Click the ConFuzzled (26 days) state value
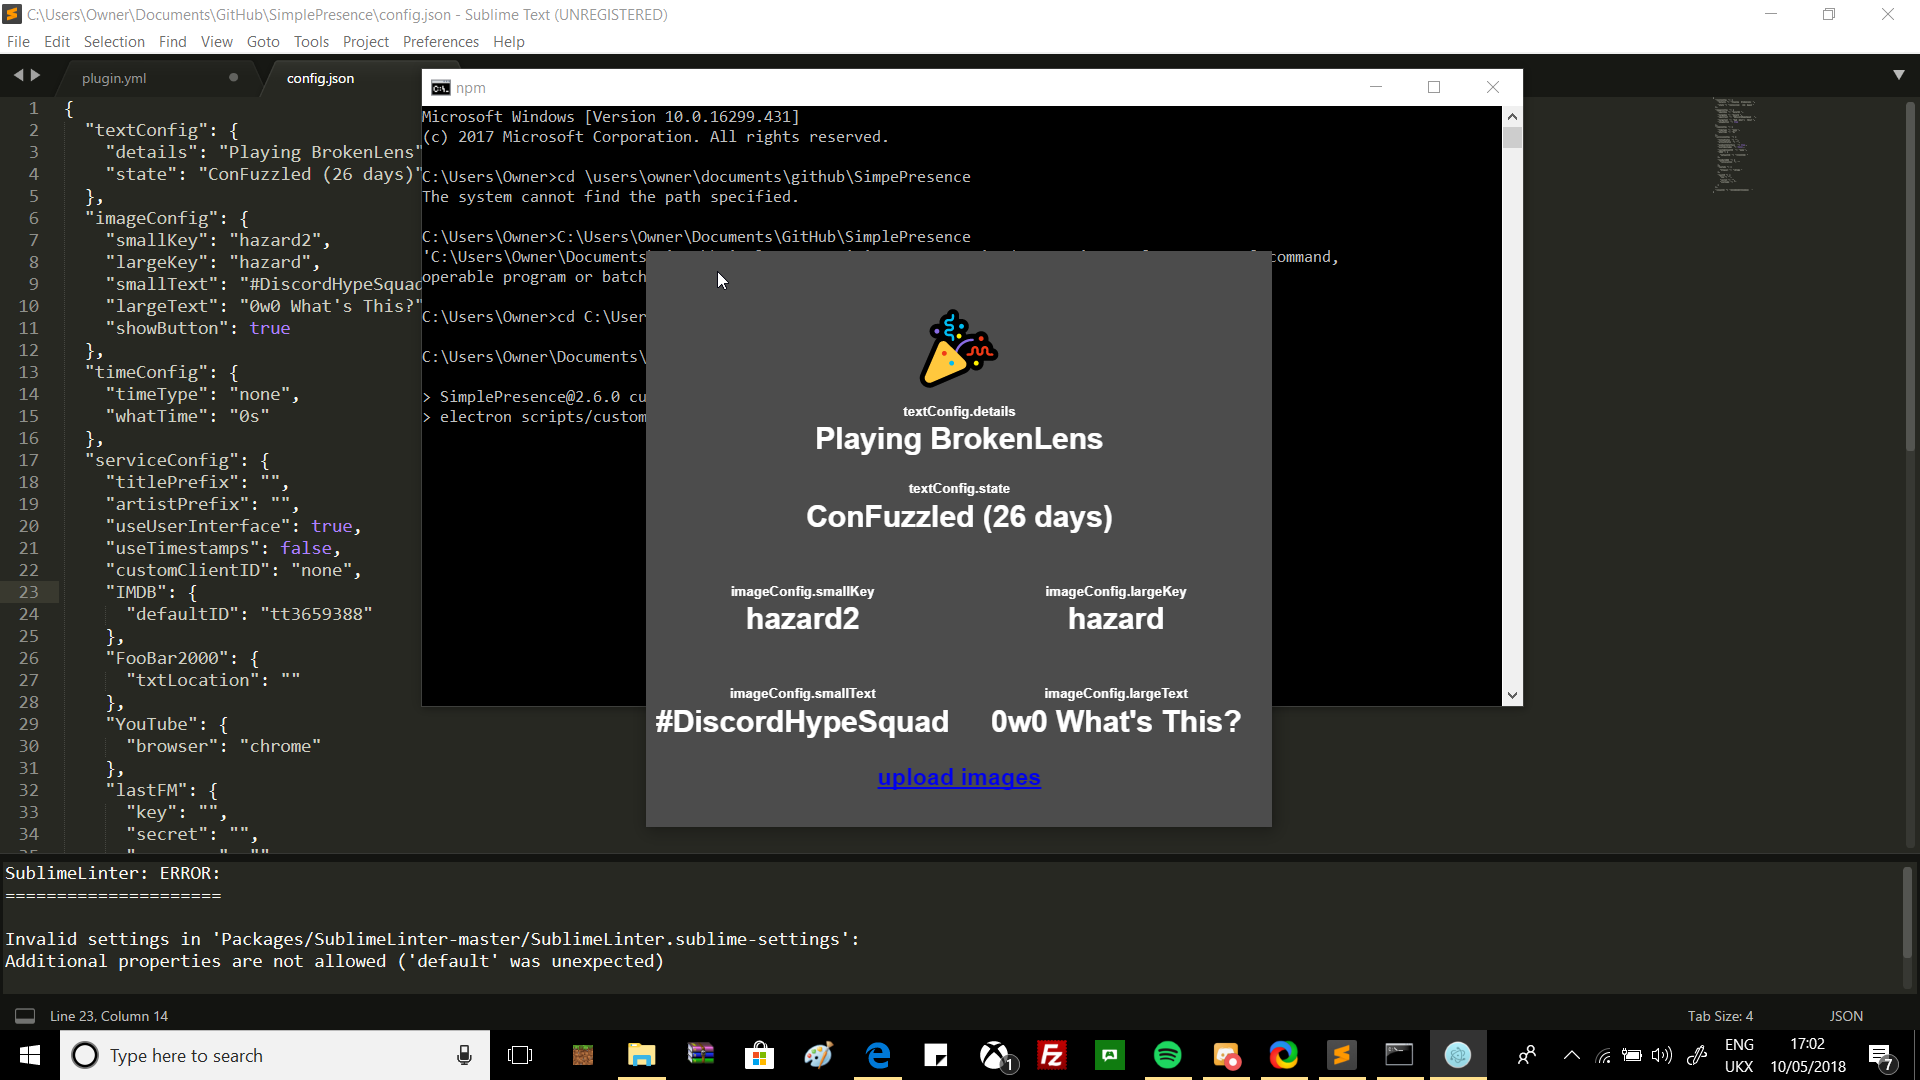 coord(959,517)
